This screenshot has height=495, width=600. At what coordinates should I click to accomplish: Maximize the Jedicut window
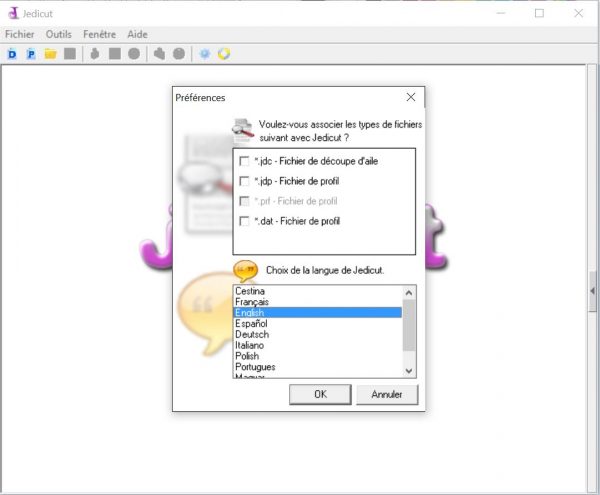point(539,13)
